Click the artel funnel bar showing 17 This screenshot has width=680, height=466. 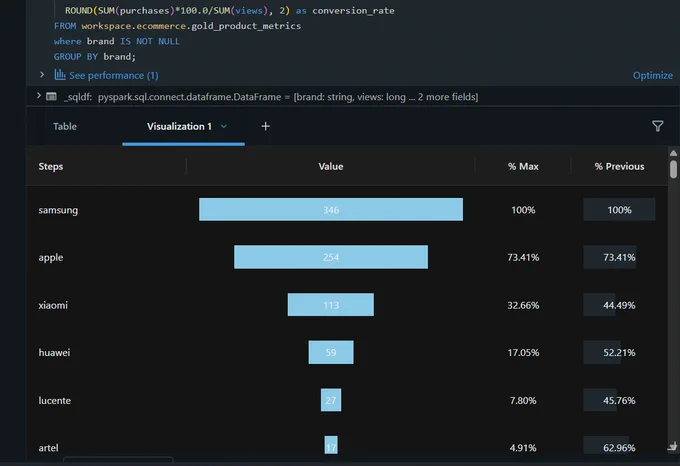[331, 445]
